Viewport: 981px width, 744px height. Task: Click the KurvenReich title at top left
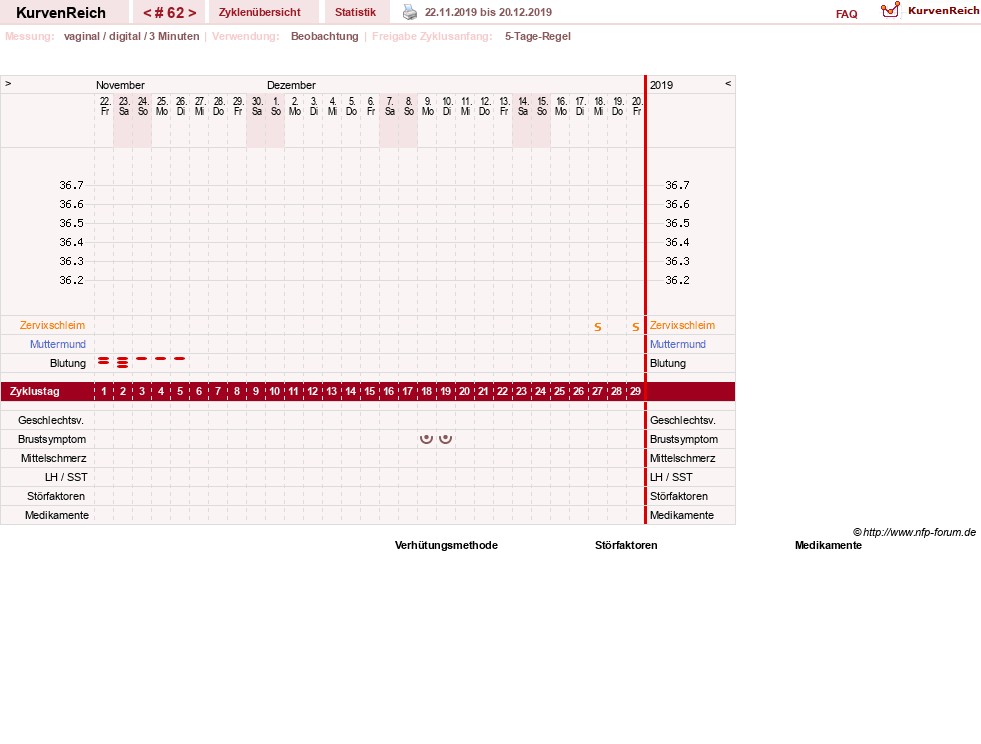point(61,13)
